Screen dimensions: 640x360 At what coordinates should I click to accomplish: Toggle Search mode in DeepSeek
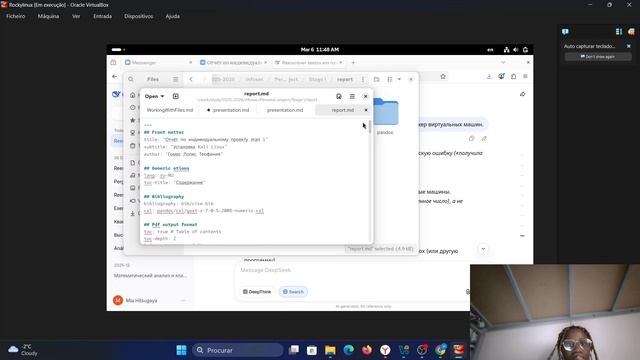coord(293,292)
